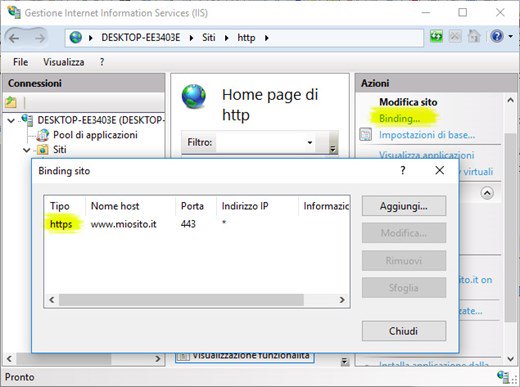Click the Stop icon in toolbar

(455, 36)
